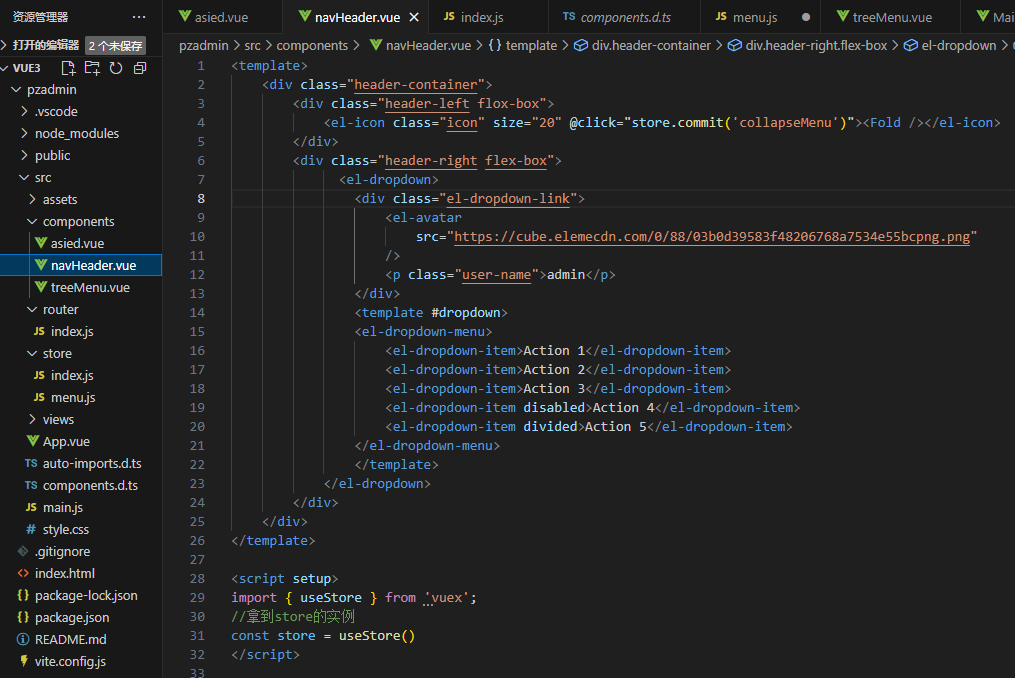Click the Vue icon in navHeader.vue breadcrumb
The width and height of the screenshot is (1015, 678).
coord(375,45)
